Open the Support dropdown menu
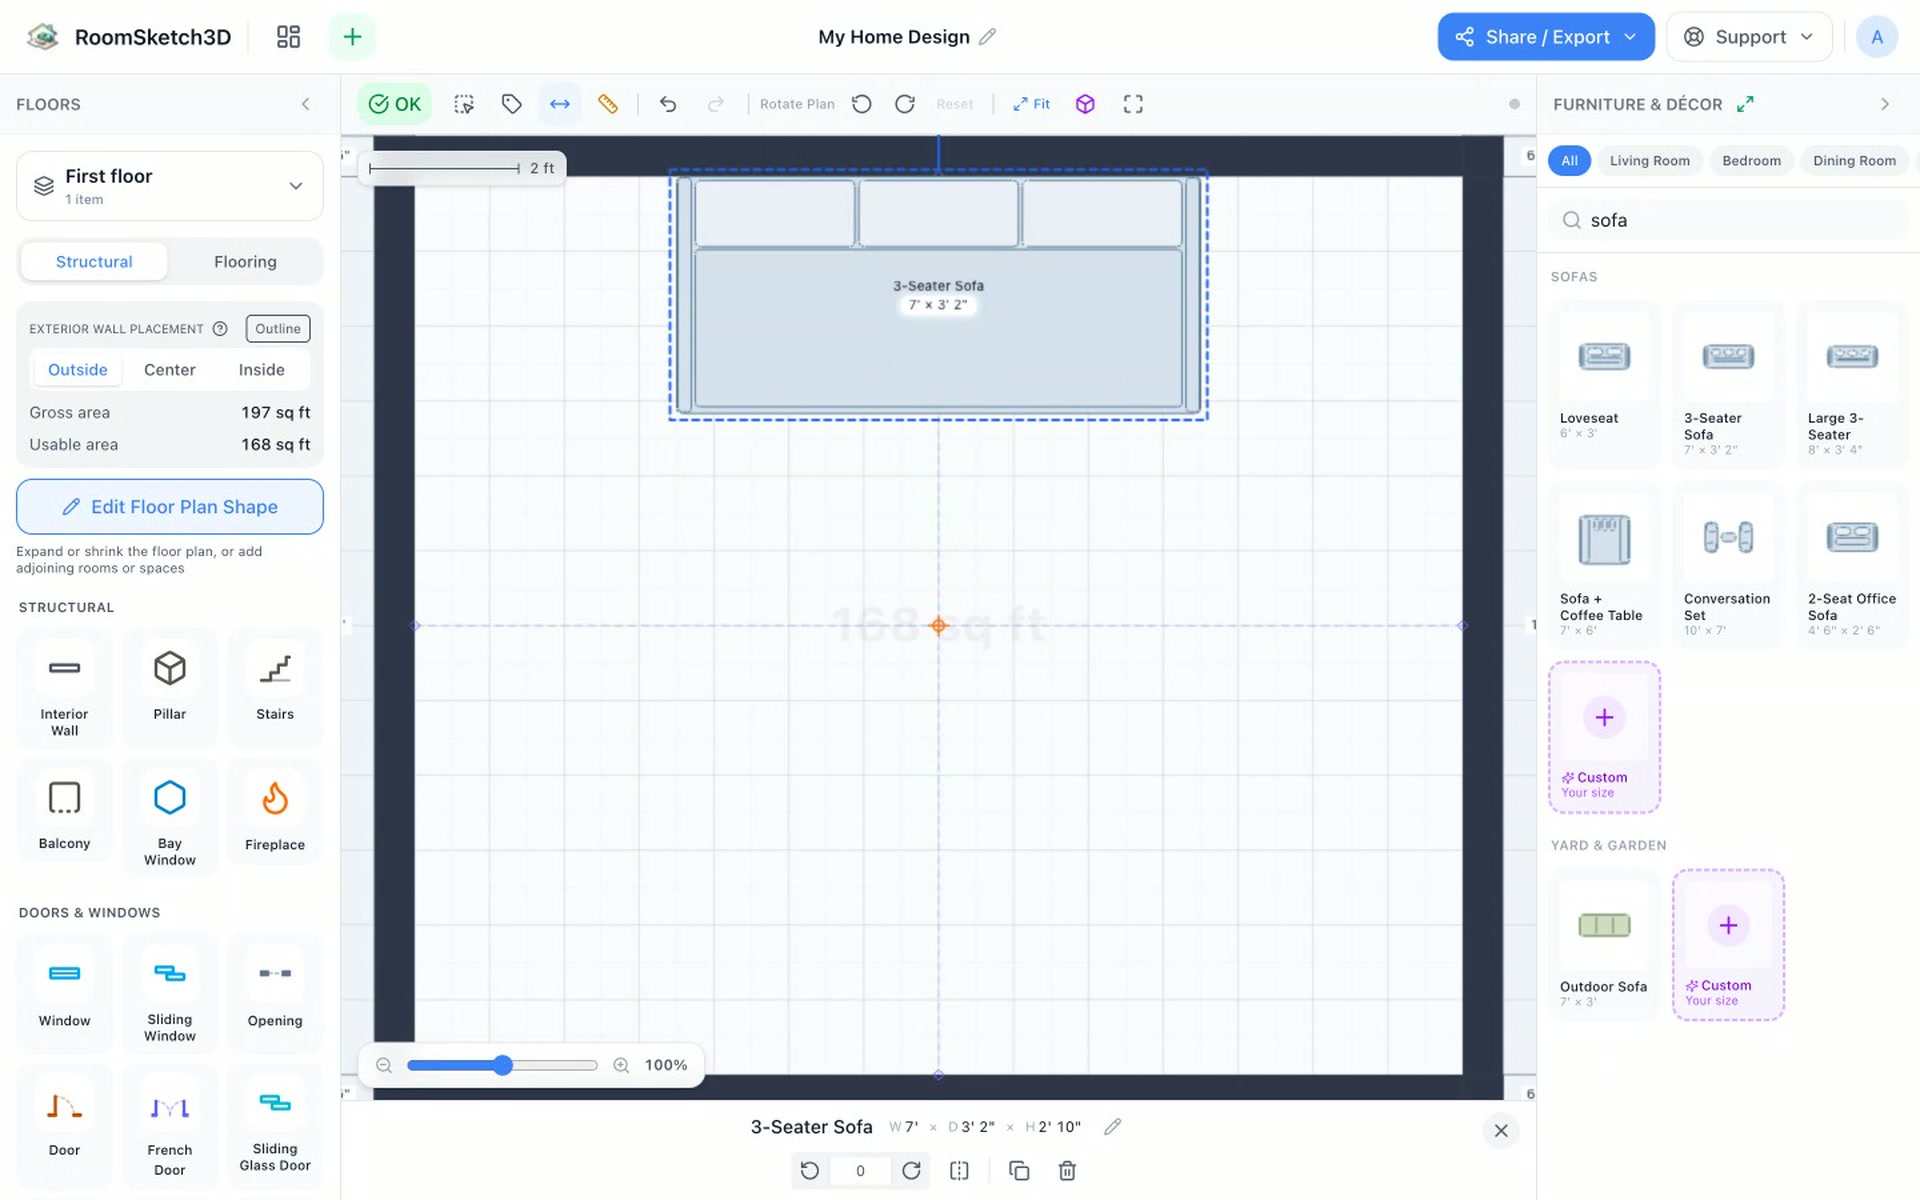The image size is (1920, 1200). (1749, 37)
